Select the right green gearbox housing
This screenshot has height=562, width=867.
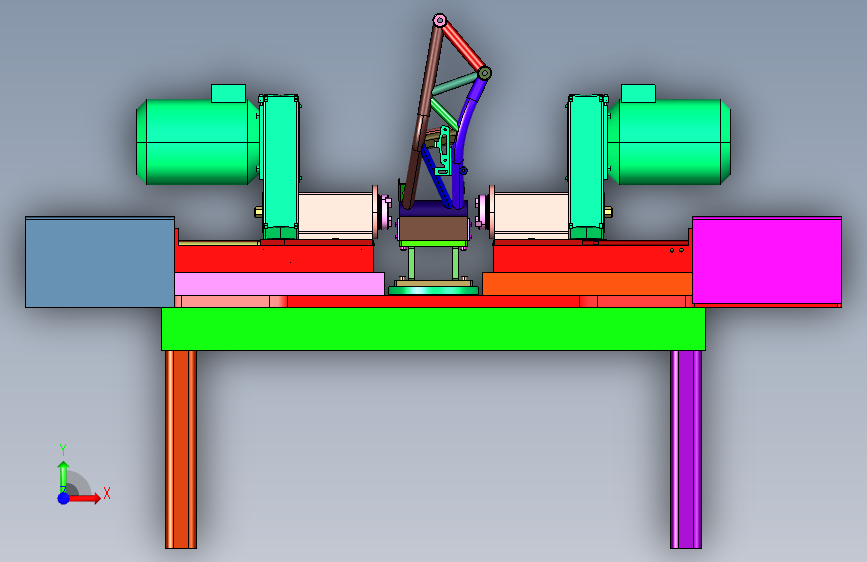pyautogui.click(x=587, y=166)
